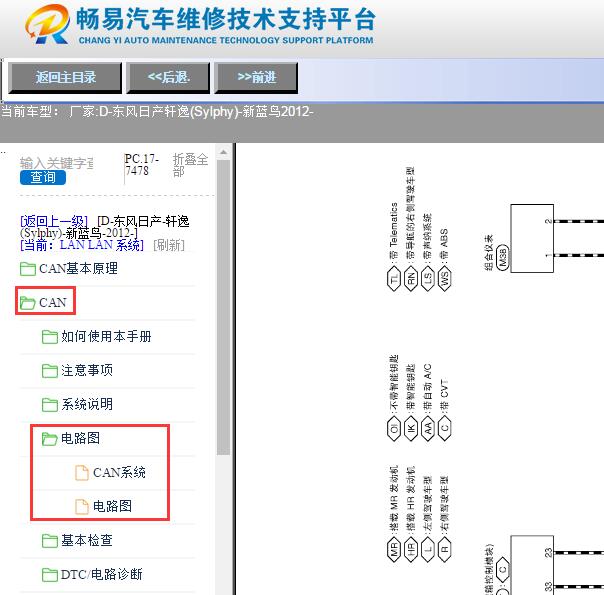Click the RN legend hexagon
Image resolution: width=604 pixels, height=595 pixels.
411,278
